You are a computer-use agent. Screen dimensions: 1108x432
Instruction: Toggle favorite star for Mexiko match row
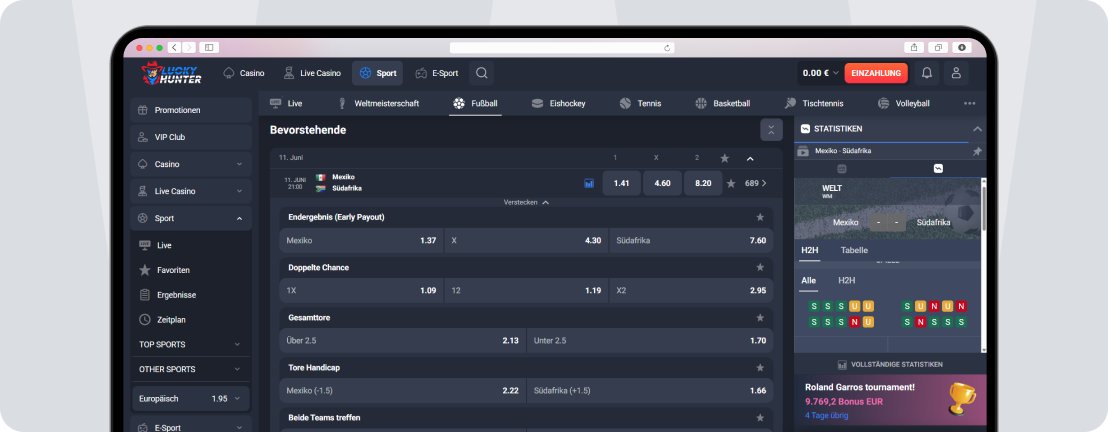[731, 184]
